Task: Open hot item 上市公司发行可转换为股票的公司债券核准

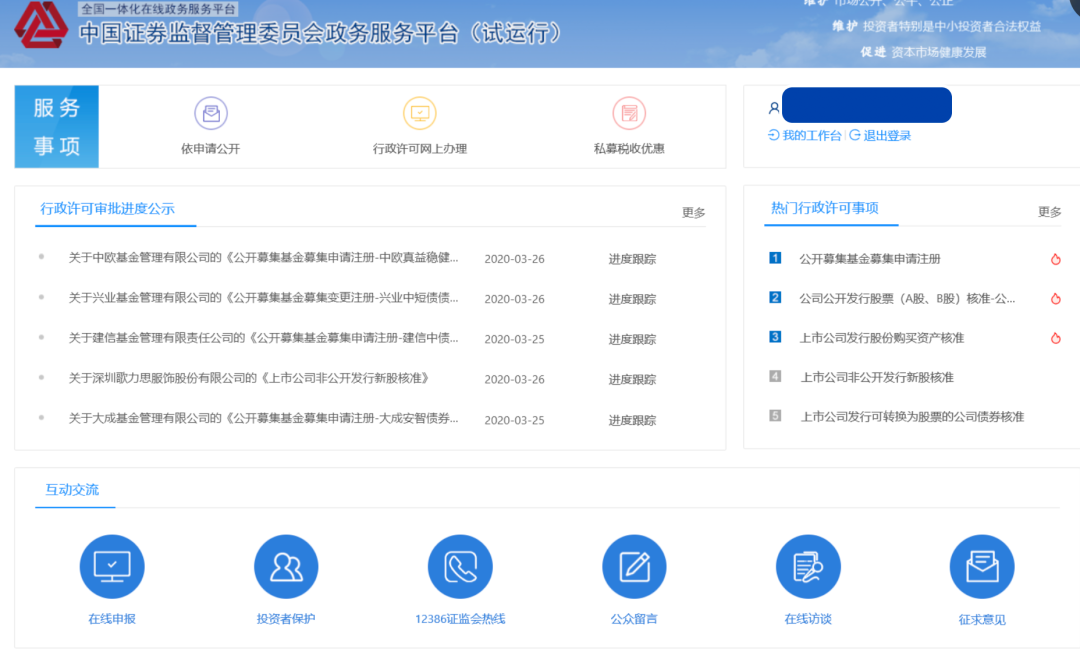Action: pyautogui.click(x=912, y=417)
